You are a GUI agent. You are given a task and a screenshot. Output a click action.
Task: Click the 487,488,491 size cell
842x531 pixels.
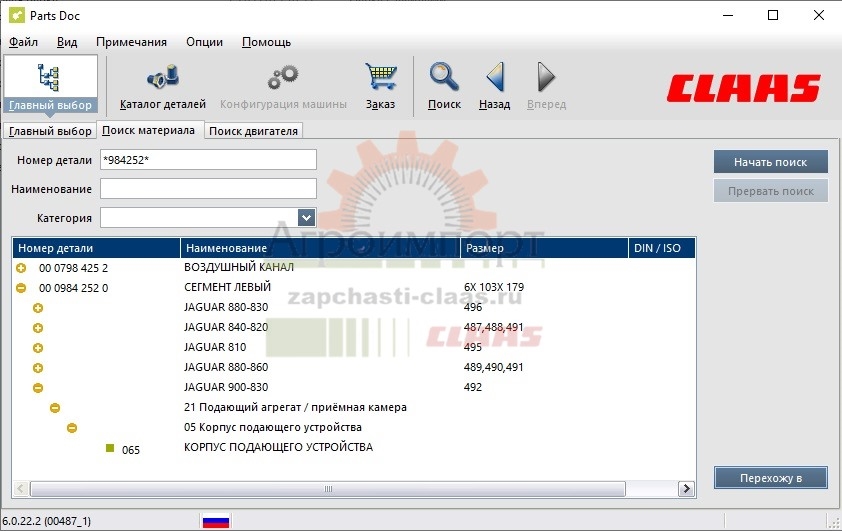493,327
